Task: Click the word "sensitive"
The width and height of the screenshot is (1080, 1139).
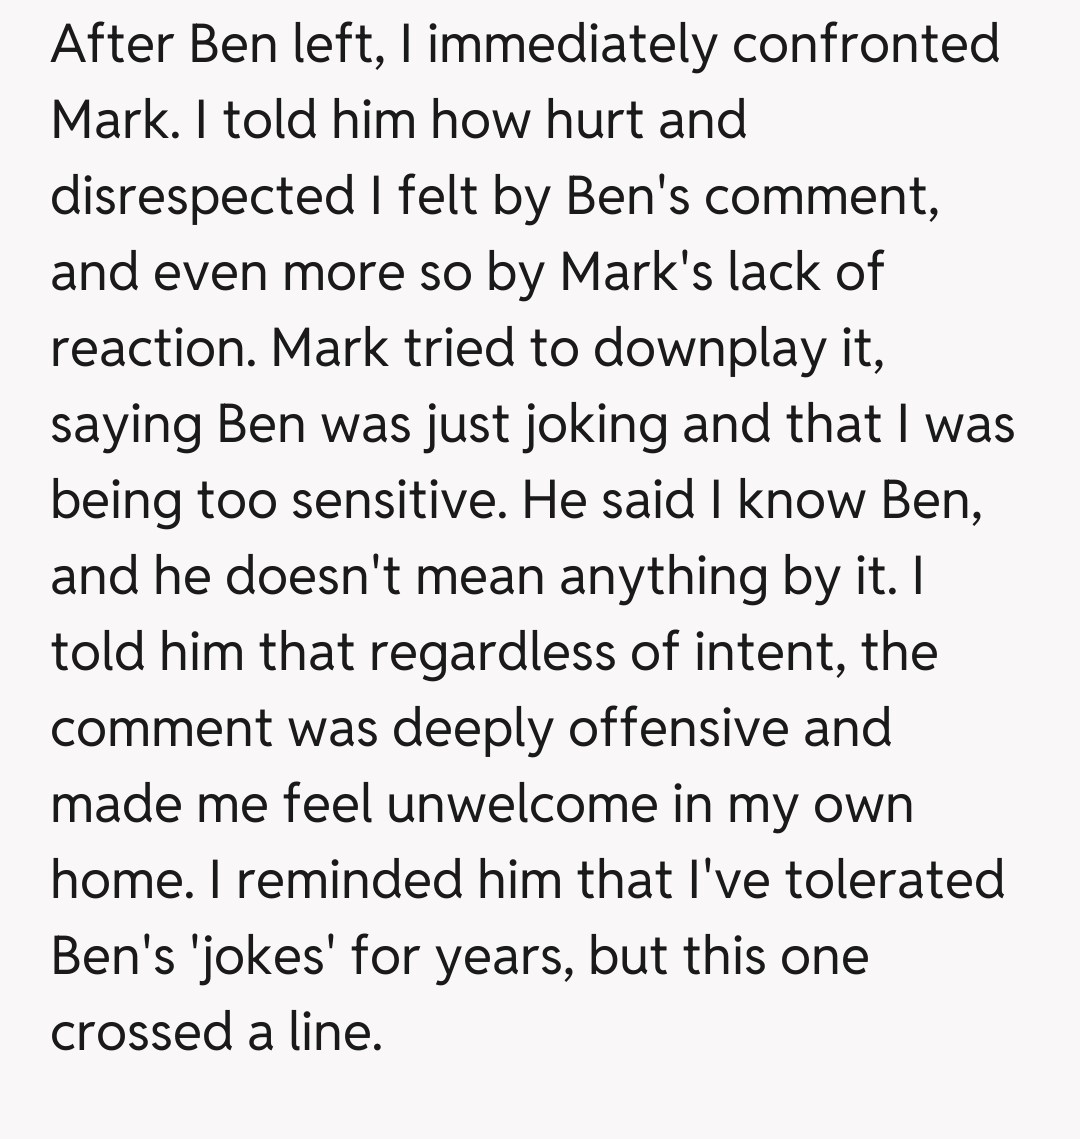Action: click(393, 500)
